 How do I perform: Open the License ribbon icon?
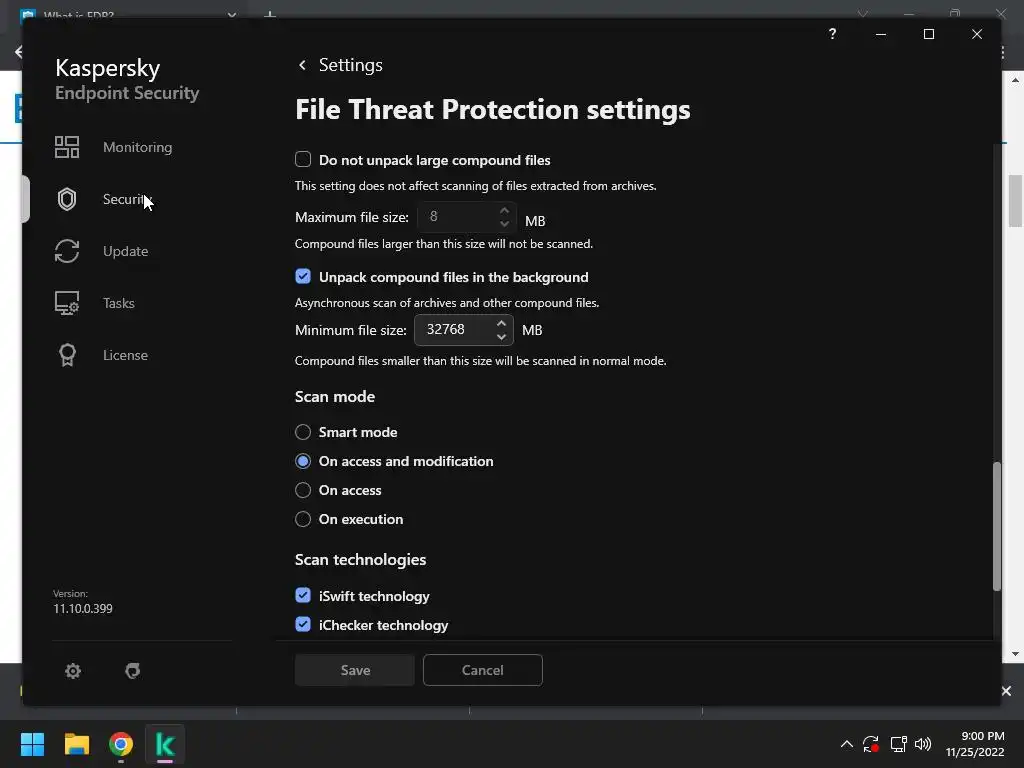pos(67,355)
